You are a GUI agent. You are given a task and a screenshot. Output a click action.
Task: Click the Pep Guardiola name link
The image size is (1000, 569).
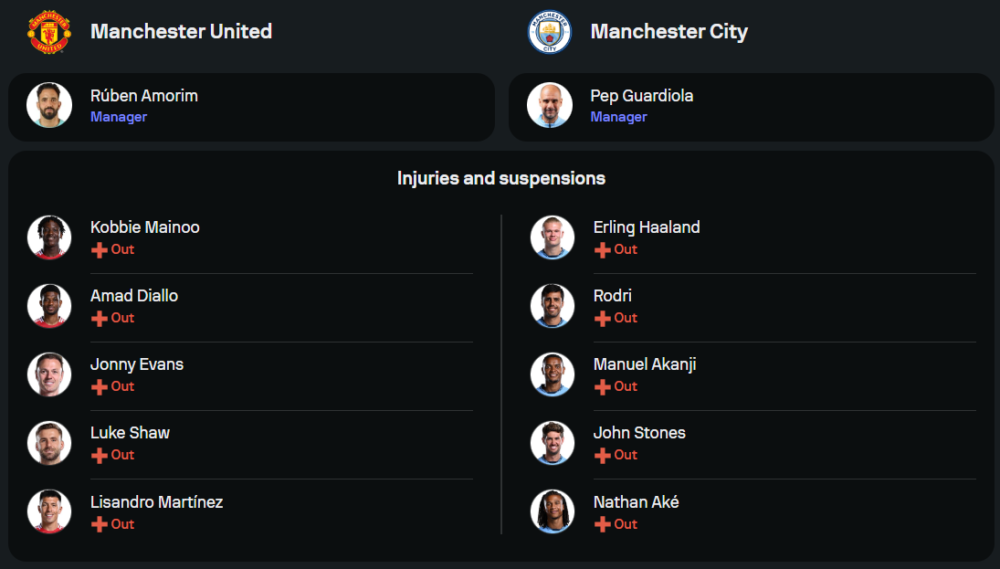click(641, 96)
